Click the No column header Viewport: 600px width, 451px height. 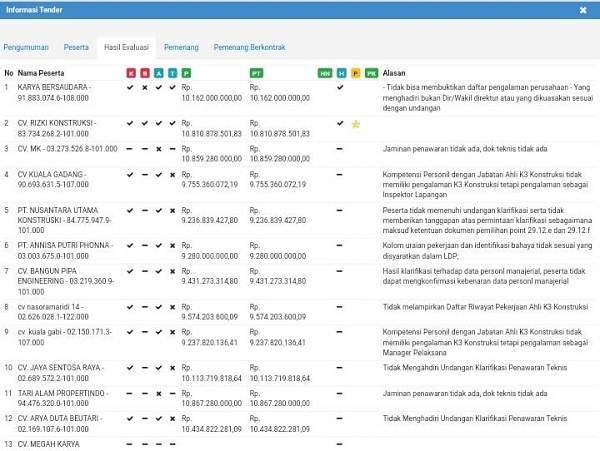[x=9, y=73]
